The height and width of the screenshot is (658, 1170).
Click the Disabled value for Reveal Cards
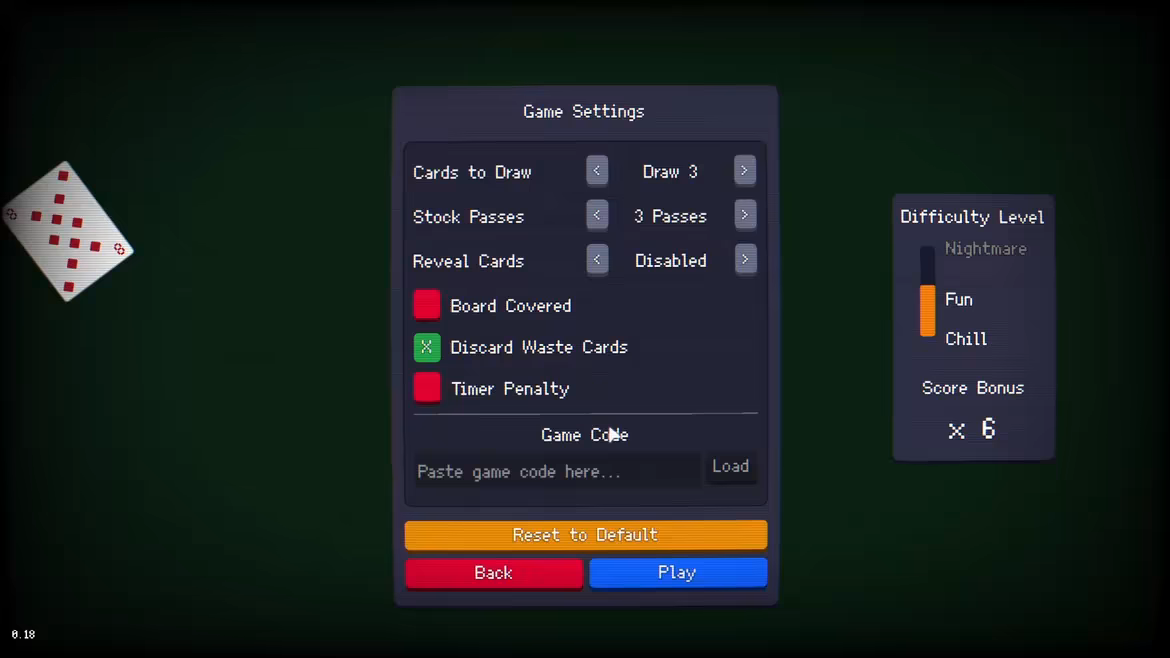670,260
